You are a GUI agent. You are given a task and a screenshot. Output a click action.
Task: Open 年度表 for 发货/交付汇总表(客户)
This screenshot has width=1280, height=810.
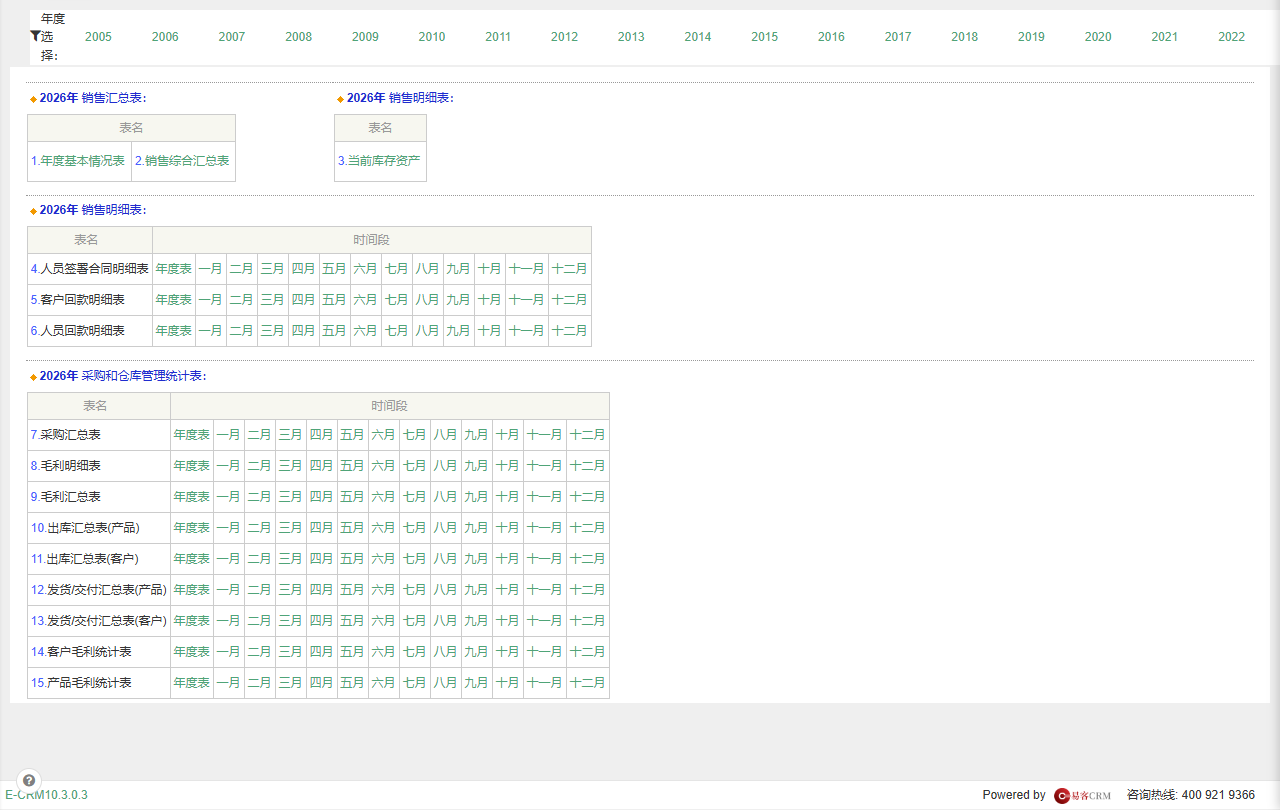(192, 621)
